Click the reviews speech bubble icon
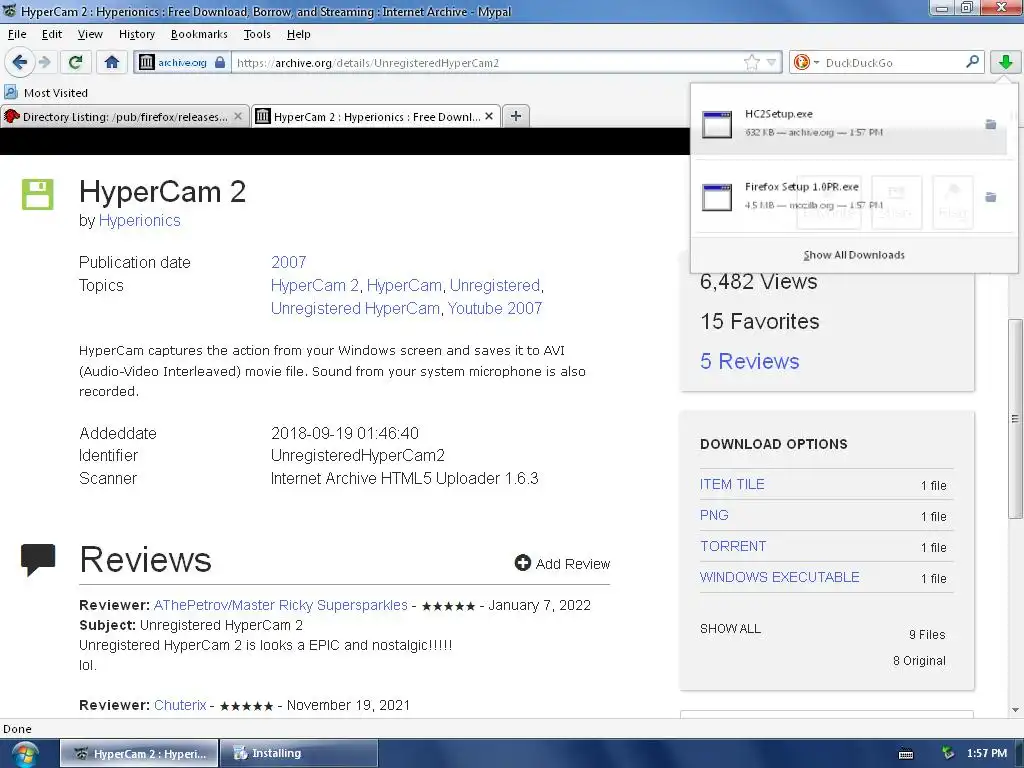1024x768 pixels. click(38, 560)
